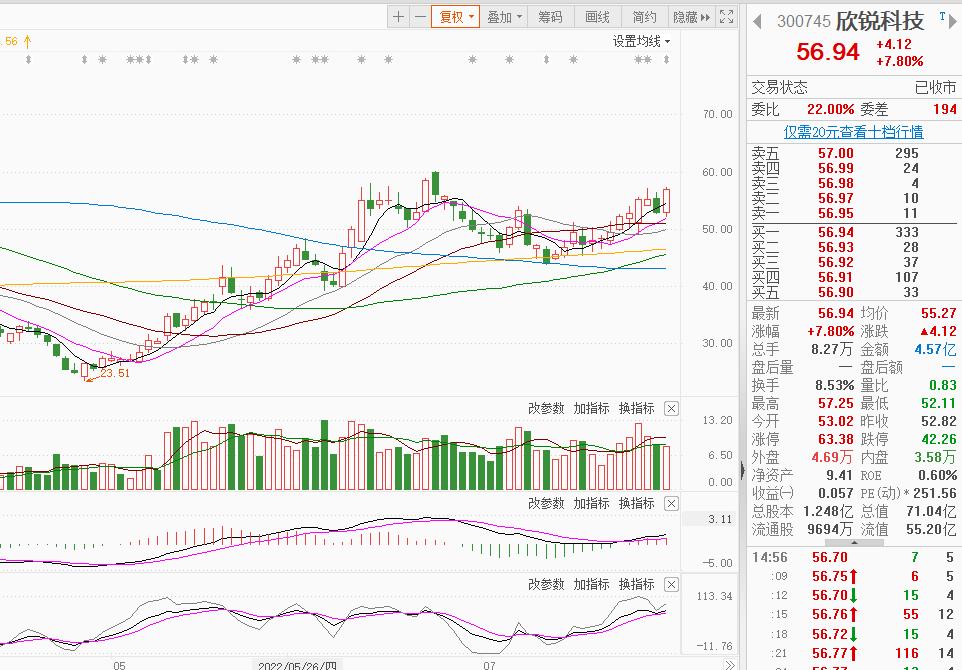Image resolution: width=962 pixels, height=670 pixels.
Task: Open link 仅需20元查看十档行情
Action: pos(853,132)
